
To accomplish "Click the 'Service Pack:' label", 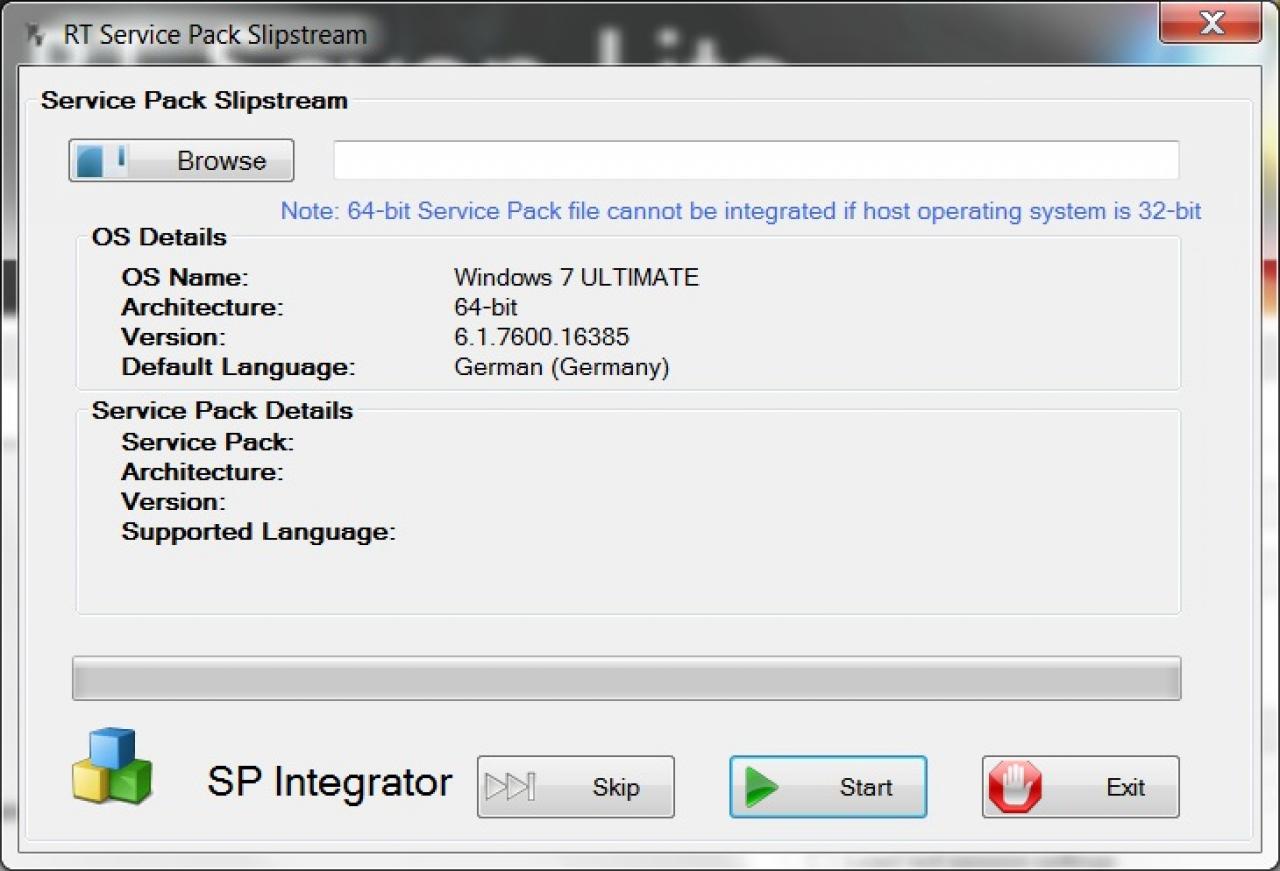I will click(208, 442).
